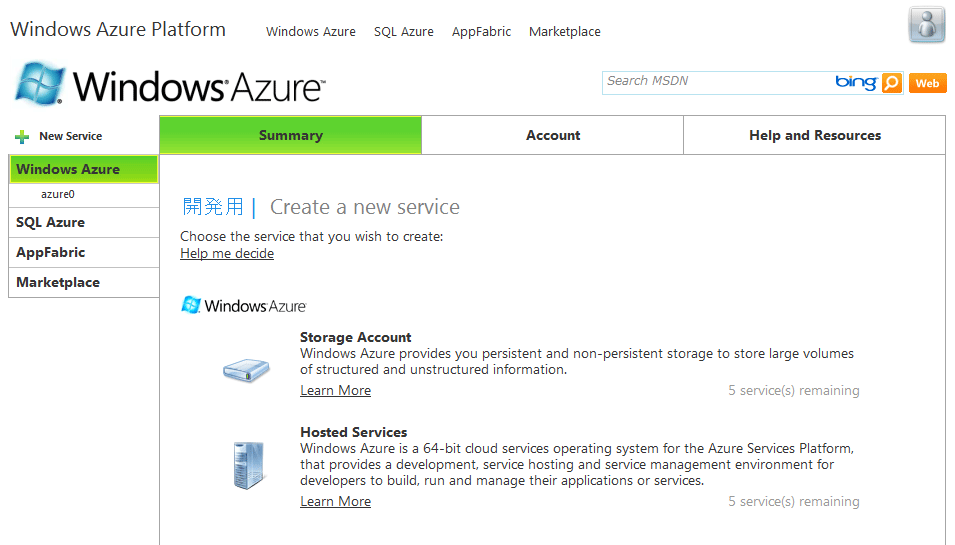
Task: Click the Storage Account heading
Action: [x=355, y=337]
